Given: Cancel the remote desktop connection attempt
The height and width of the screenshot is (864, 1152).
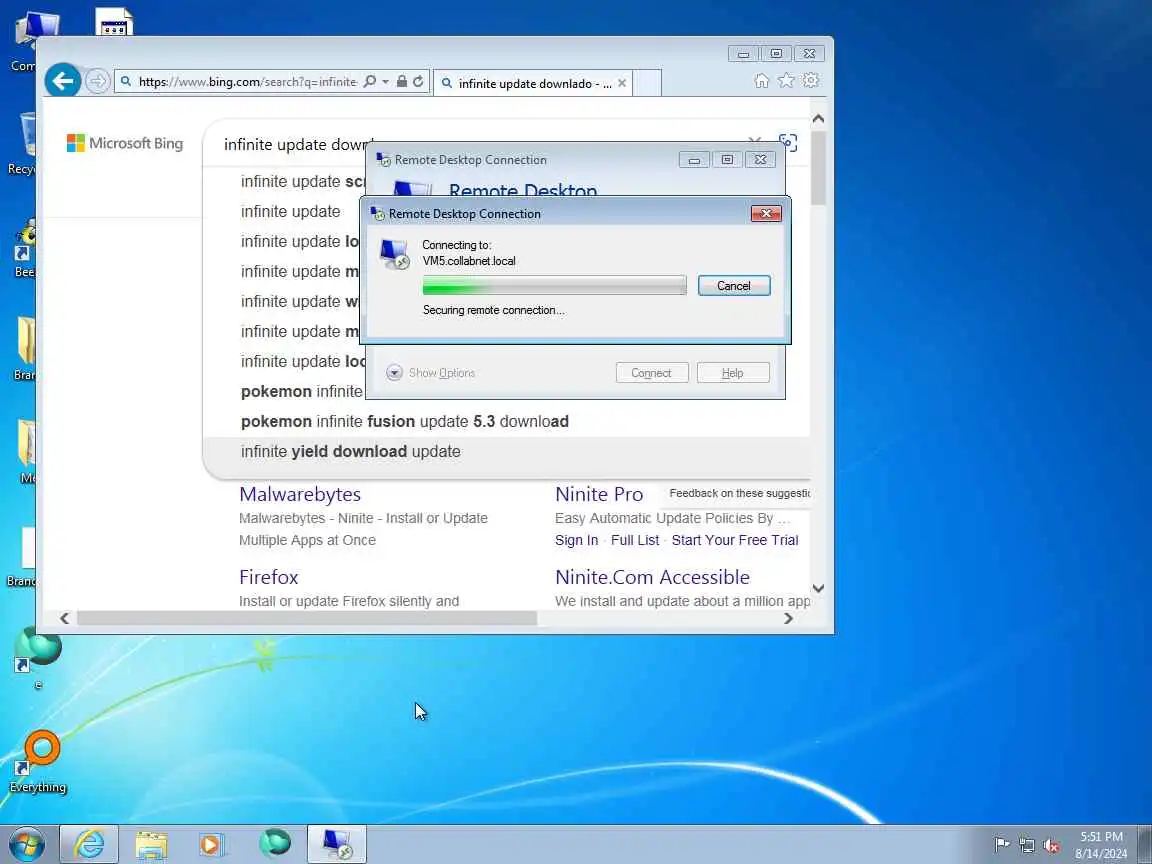Looking at the screenshot, I should (734, 286).
